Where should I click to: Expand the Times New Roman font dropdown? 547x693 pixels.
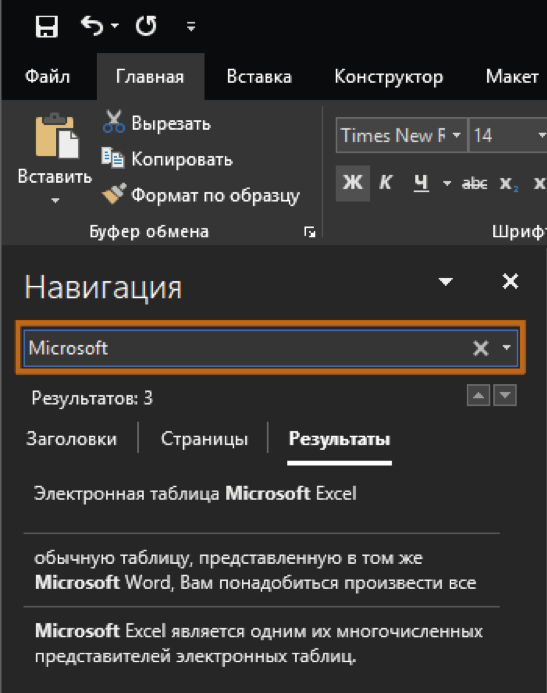457,135
